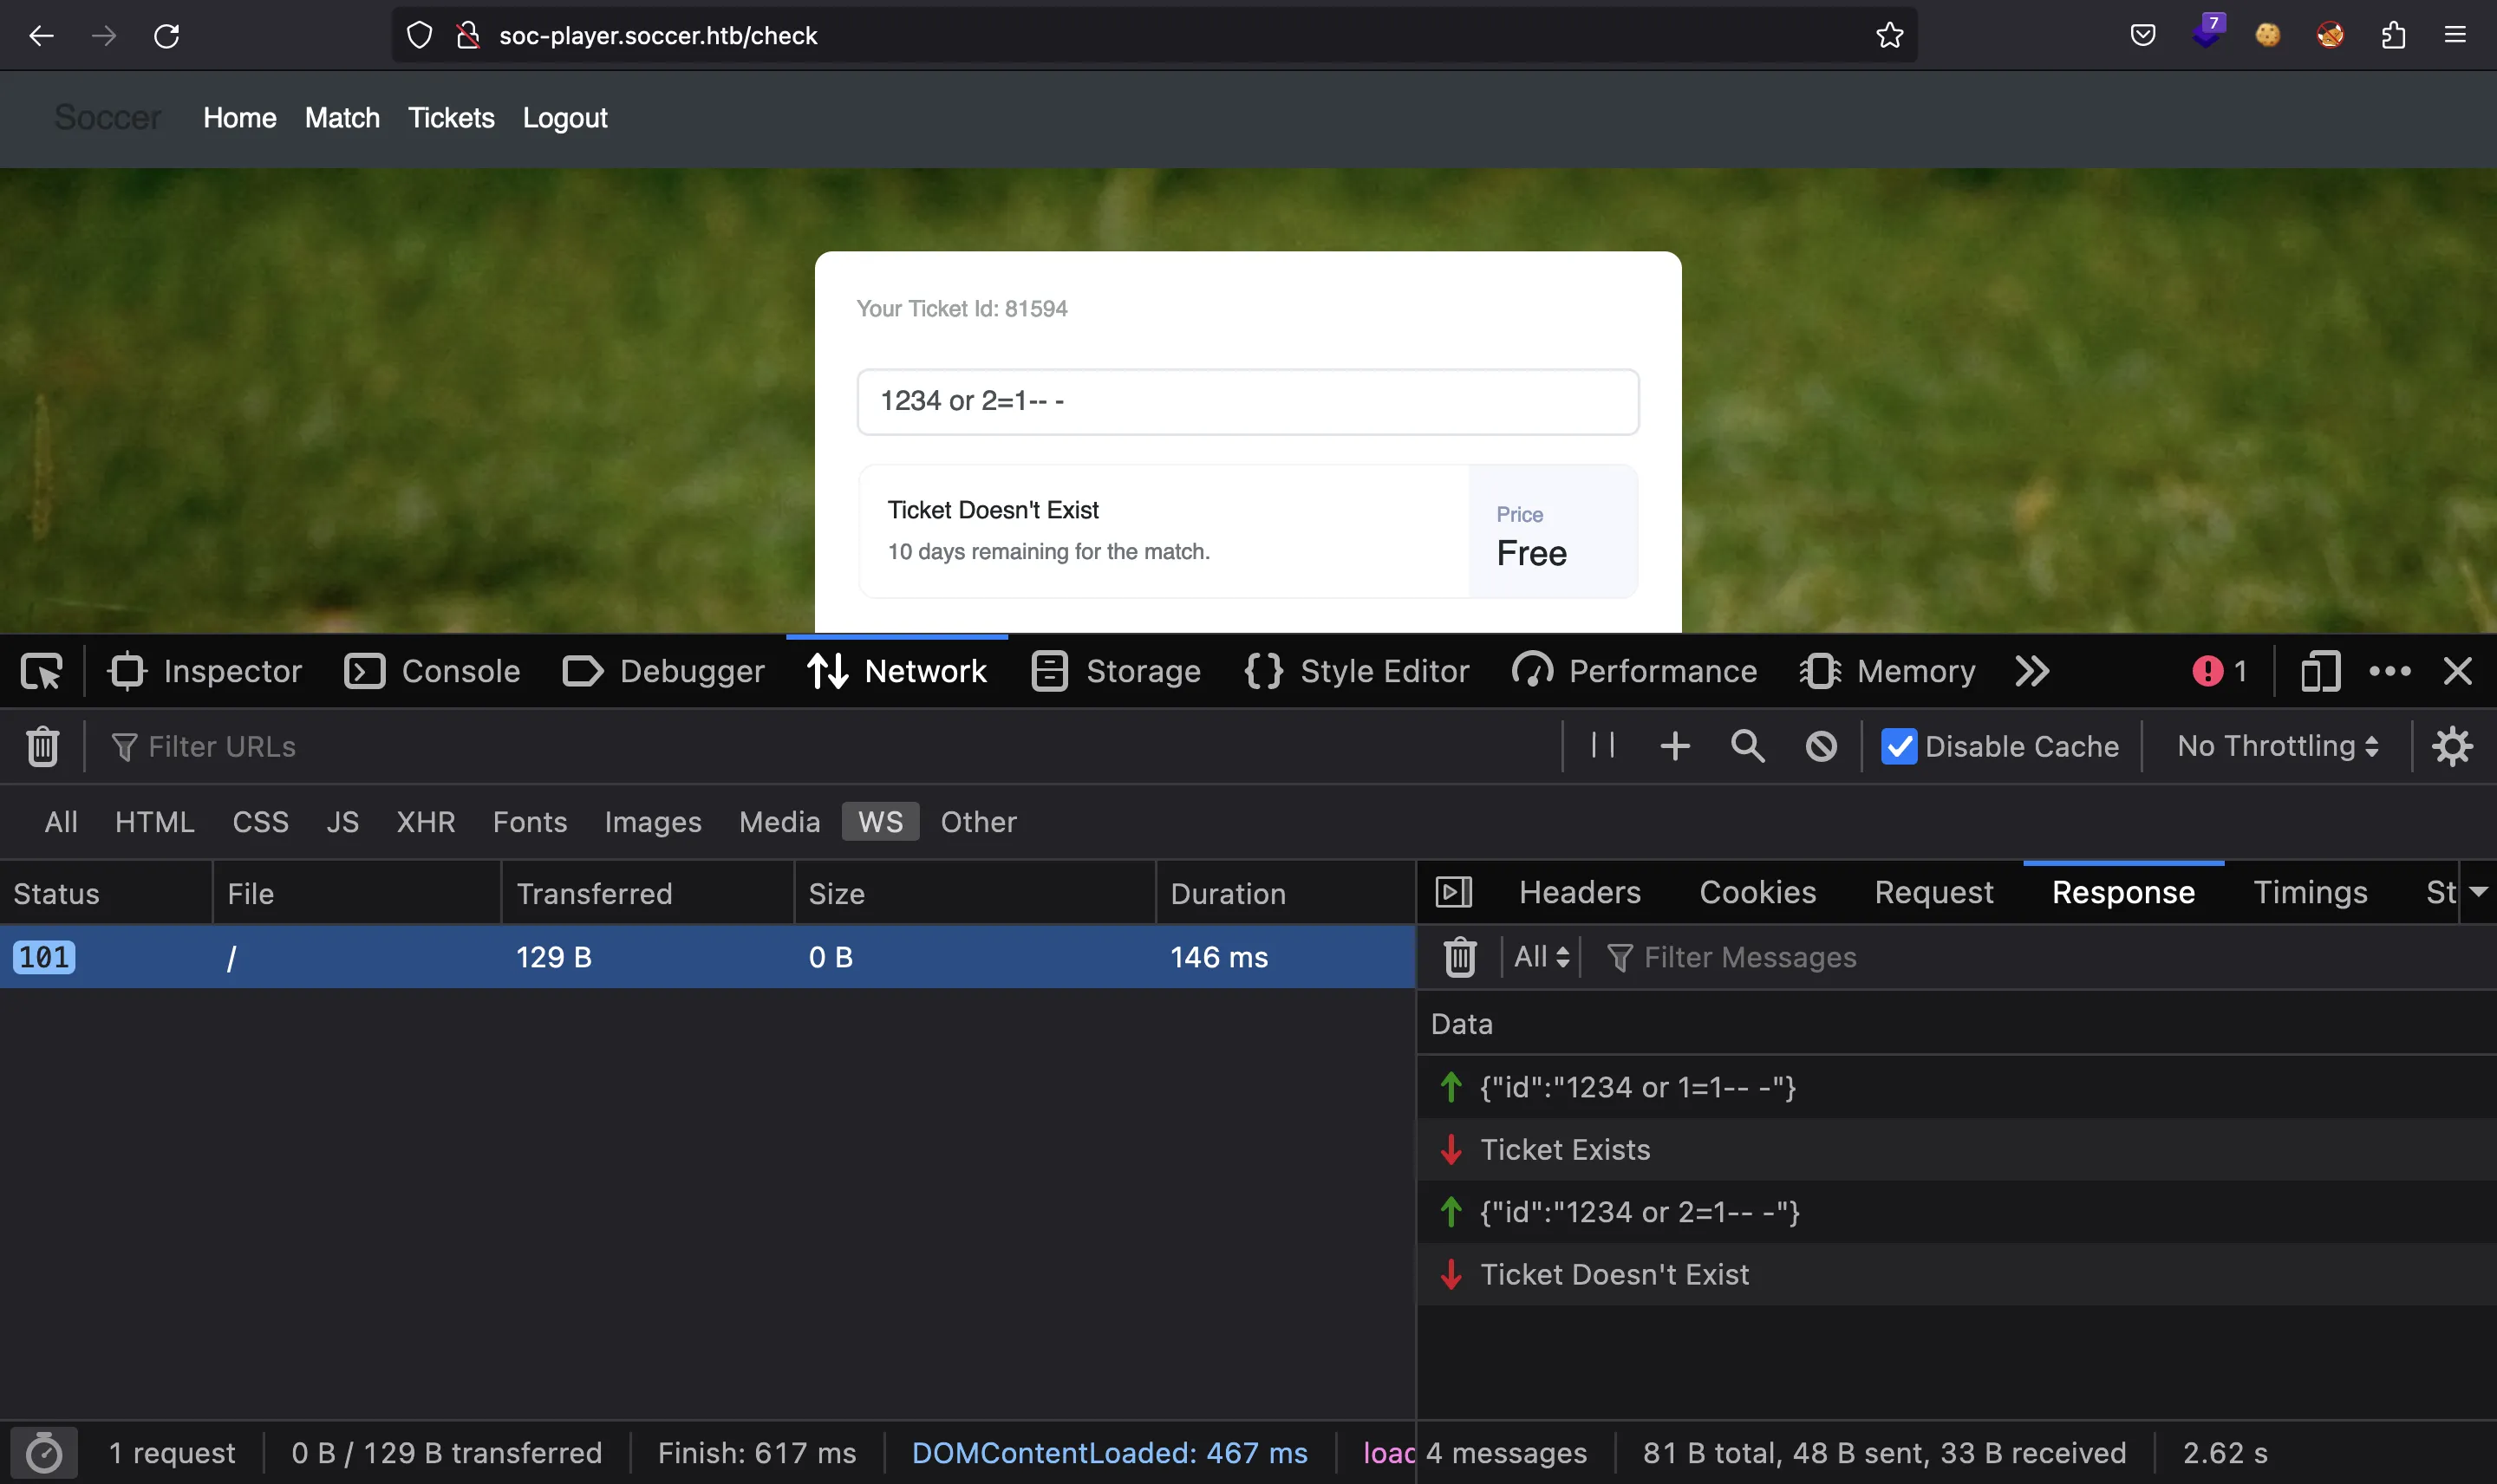Open the All message type dropdown
The width and height of the screenshot is (2497, 1484).
click(x=1541, y=957)
